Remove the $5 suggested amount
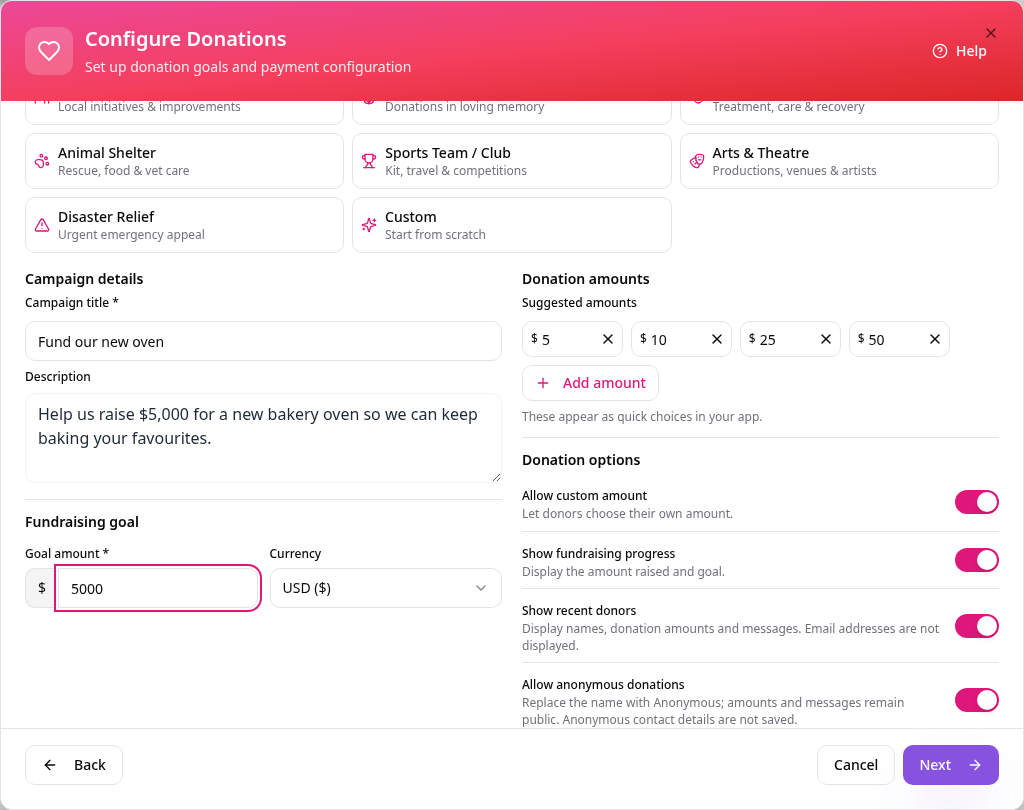The height and width of the screenshot is (810, 1024). pos(608,339)
